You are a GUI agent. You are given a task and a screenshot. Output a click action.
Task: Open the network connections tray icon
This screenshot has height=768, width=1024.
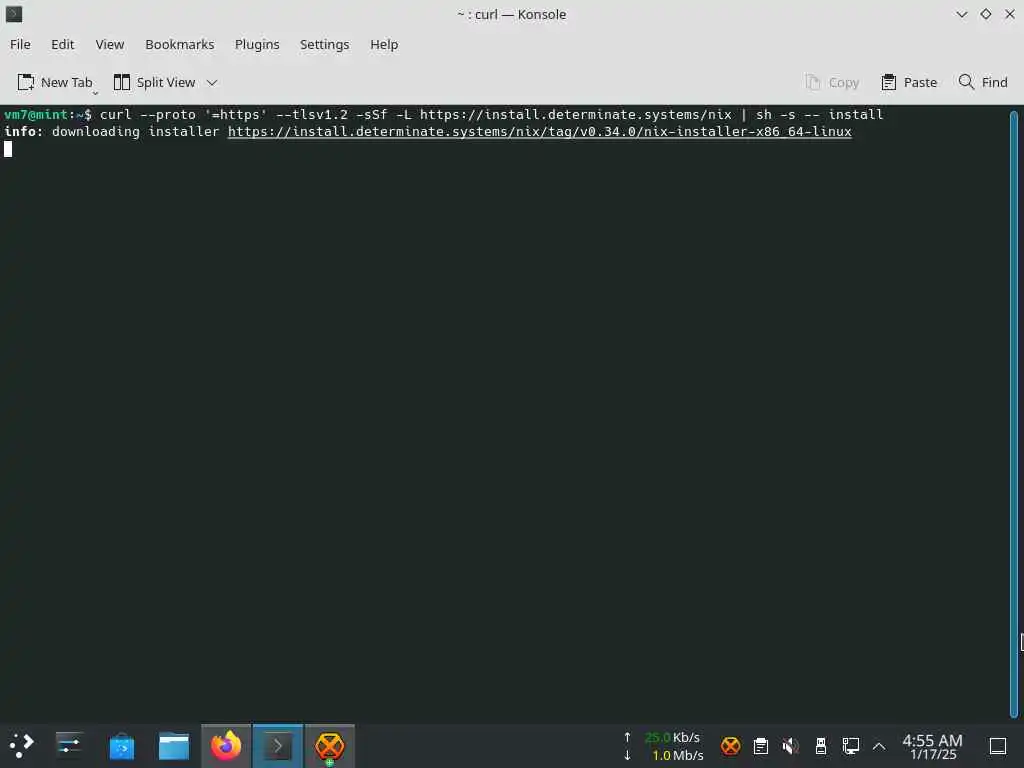pyautogui.click(x=850, y=746)
